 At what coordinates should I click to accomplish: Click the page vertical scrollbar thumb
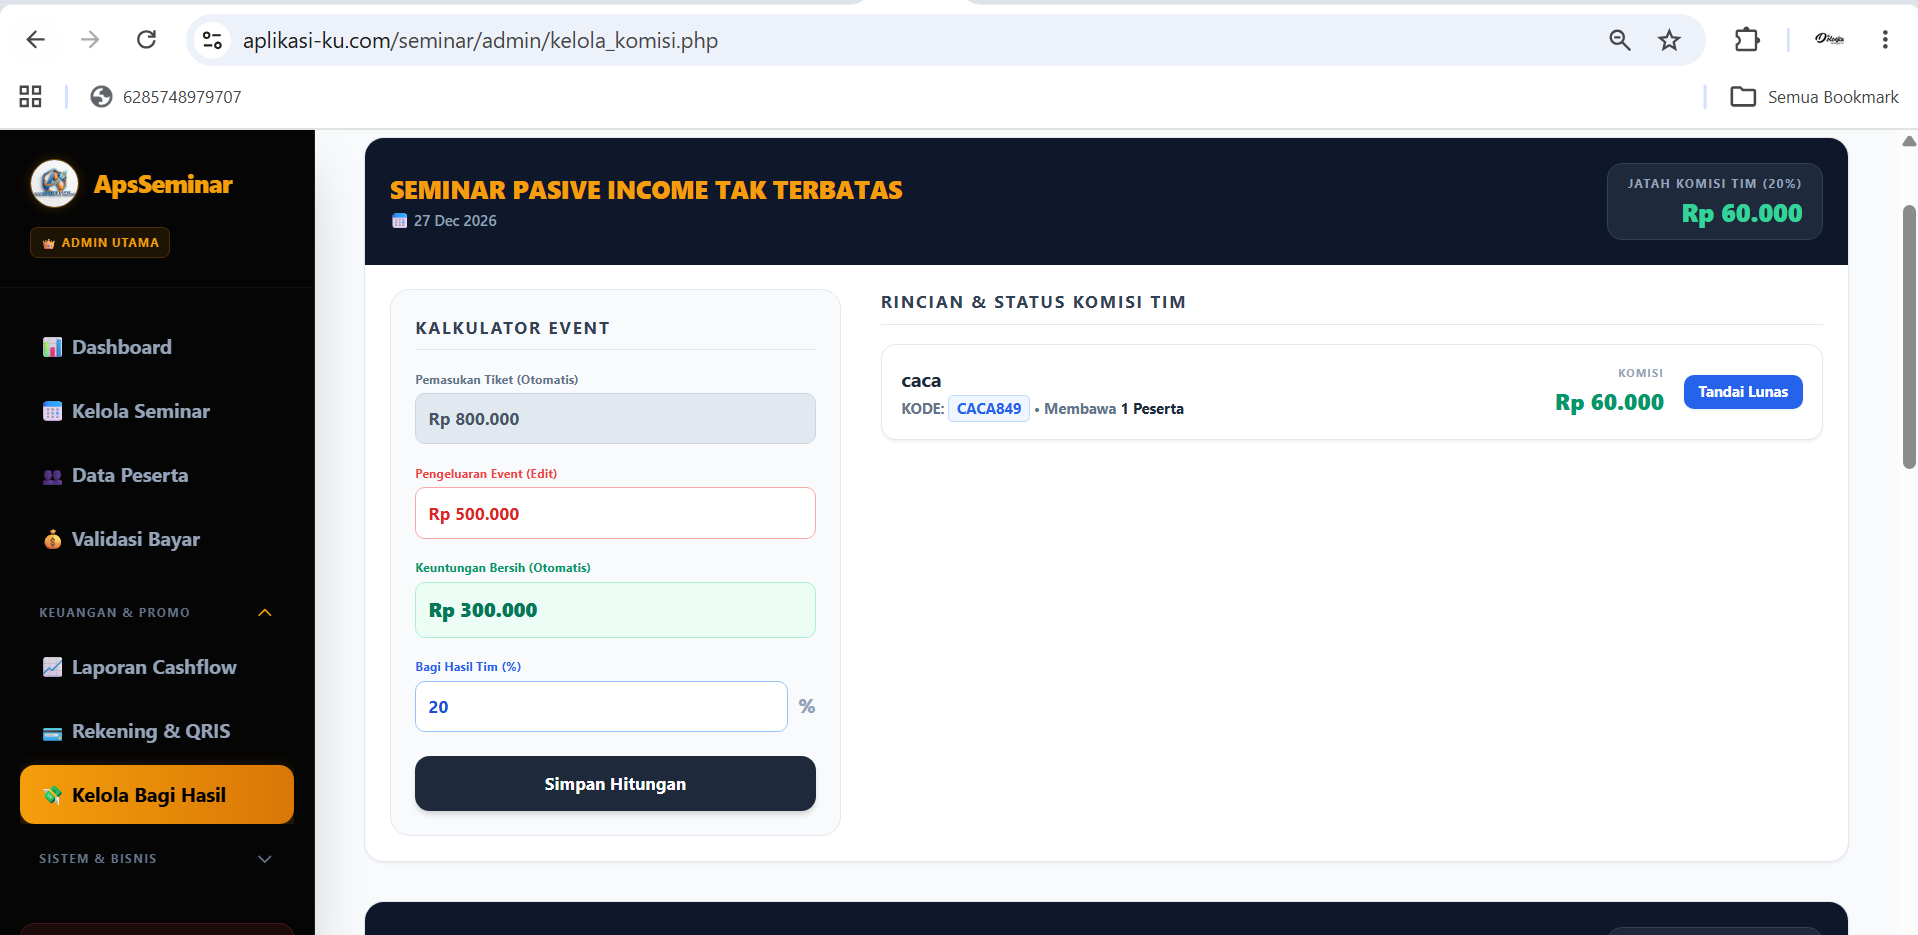(x=1909, y=337)
